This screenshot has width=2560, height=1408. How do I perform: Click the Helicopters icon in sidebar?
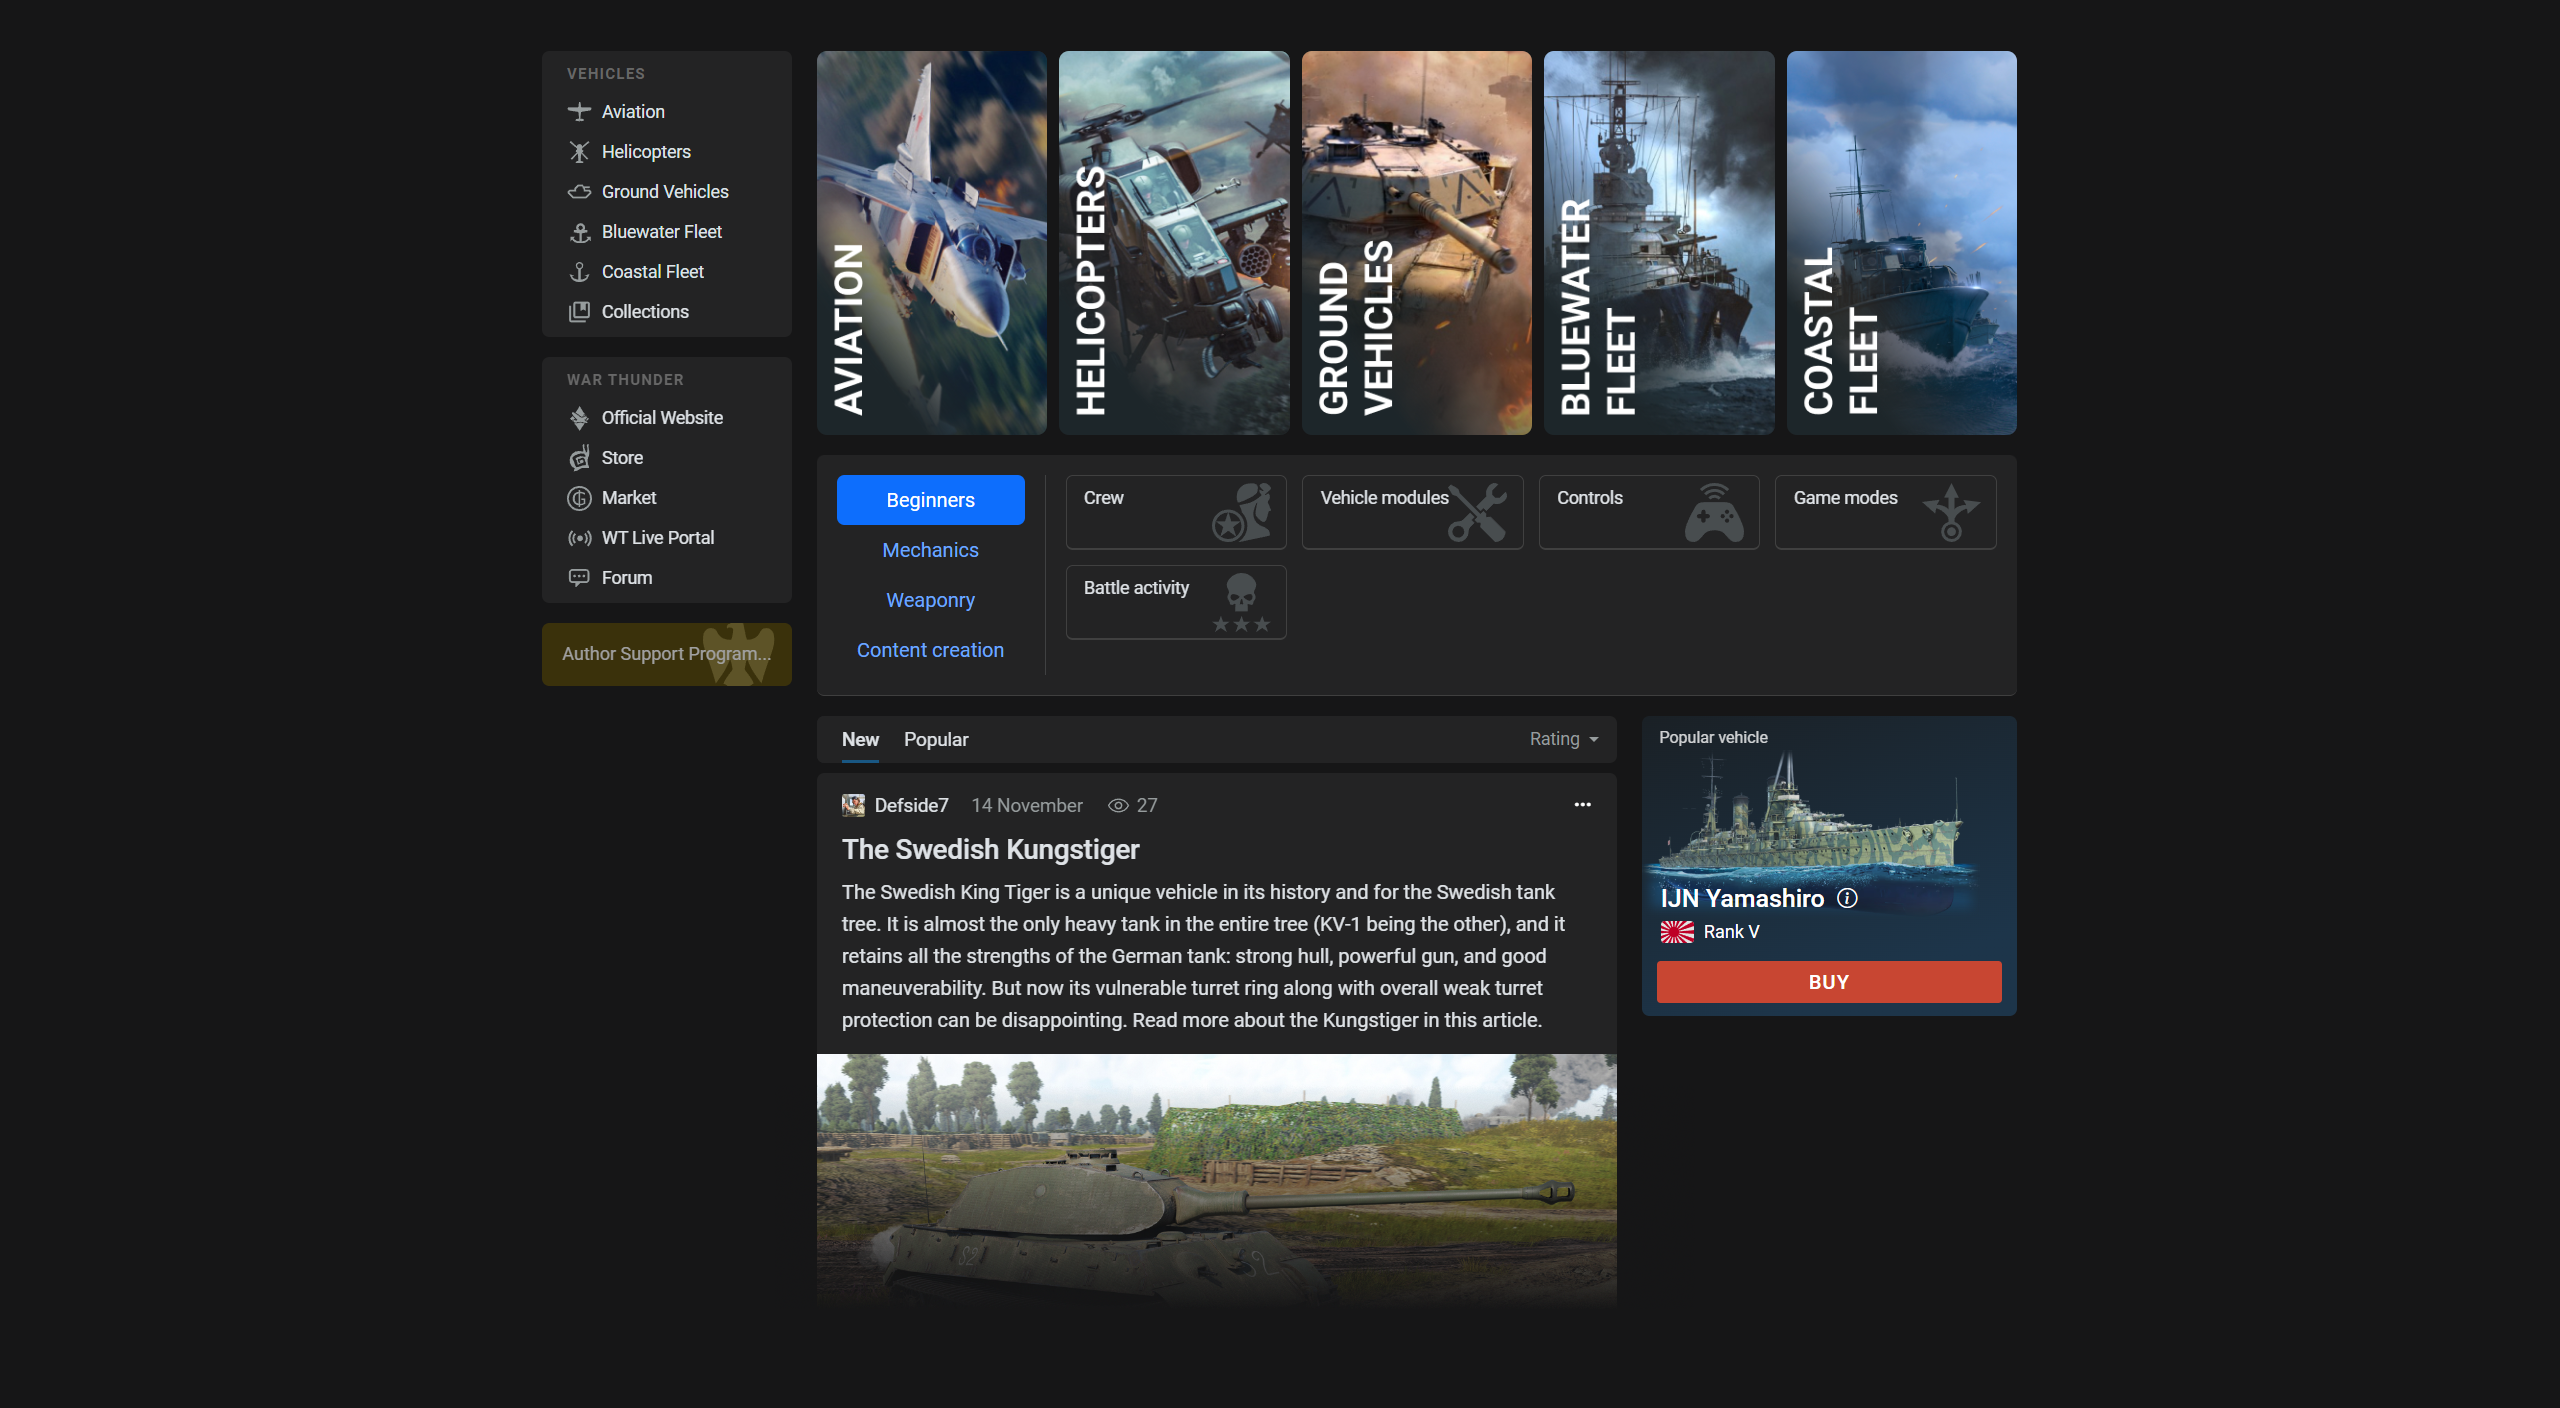[579, 152]
